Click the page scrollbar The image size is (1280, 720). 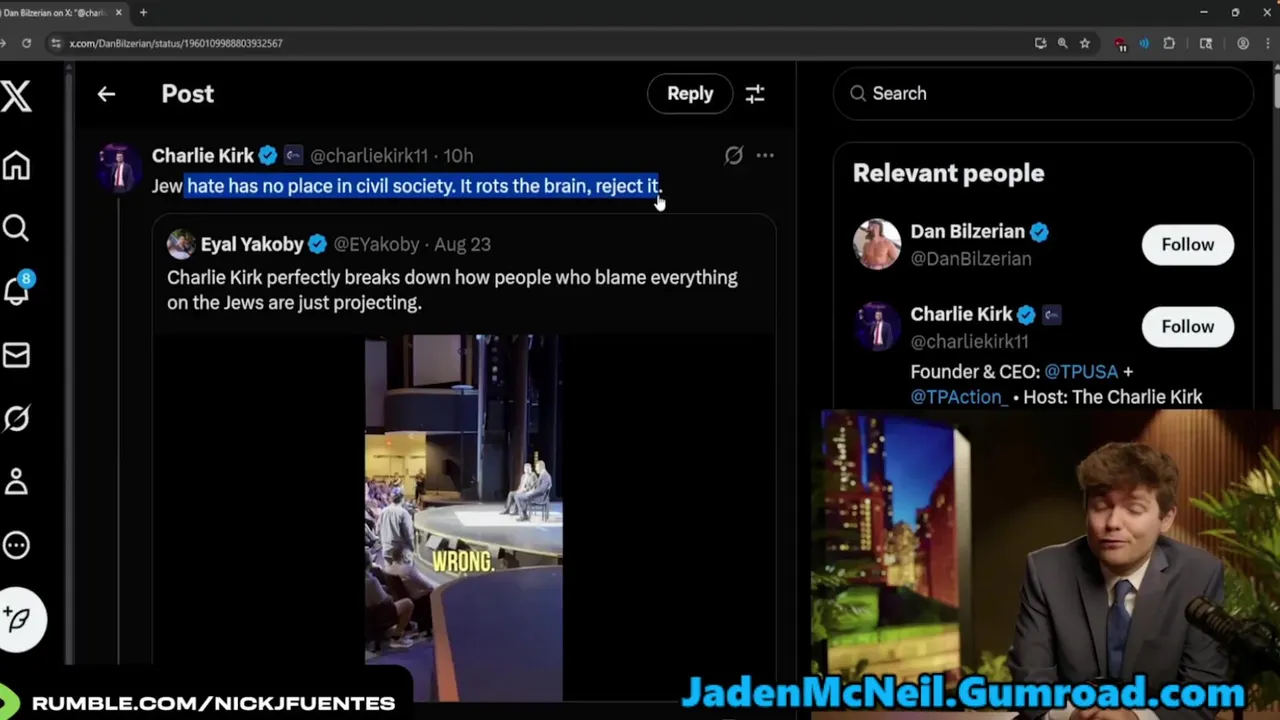click(x=1276, y=90)
